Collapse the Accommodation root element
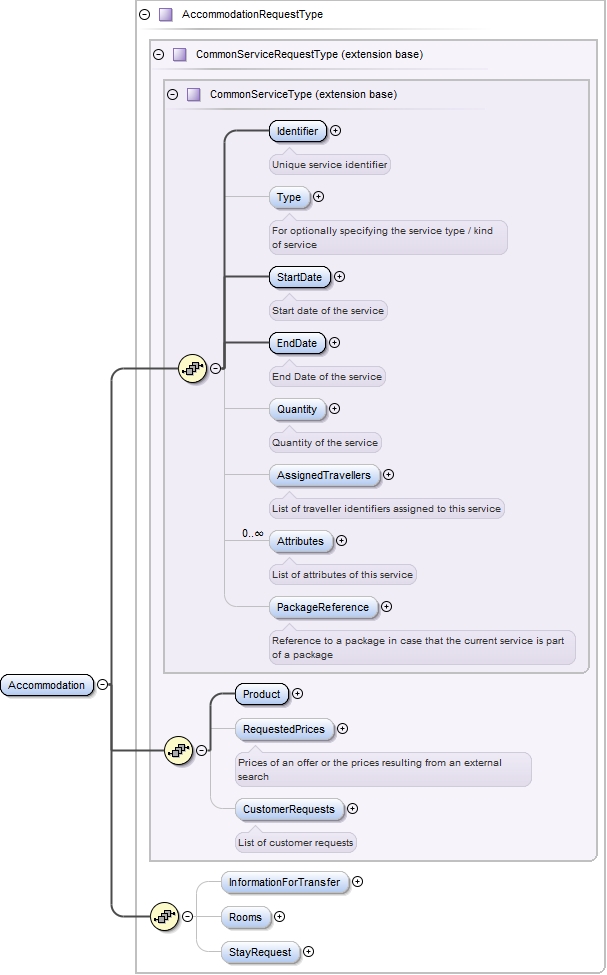Screen dimensions: 607x975 point(103,685)
